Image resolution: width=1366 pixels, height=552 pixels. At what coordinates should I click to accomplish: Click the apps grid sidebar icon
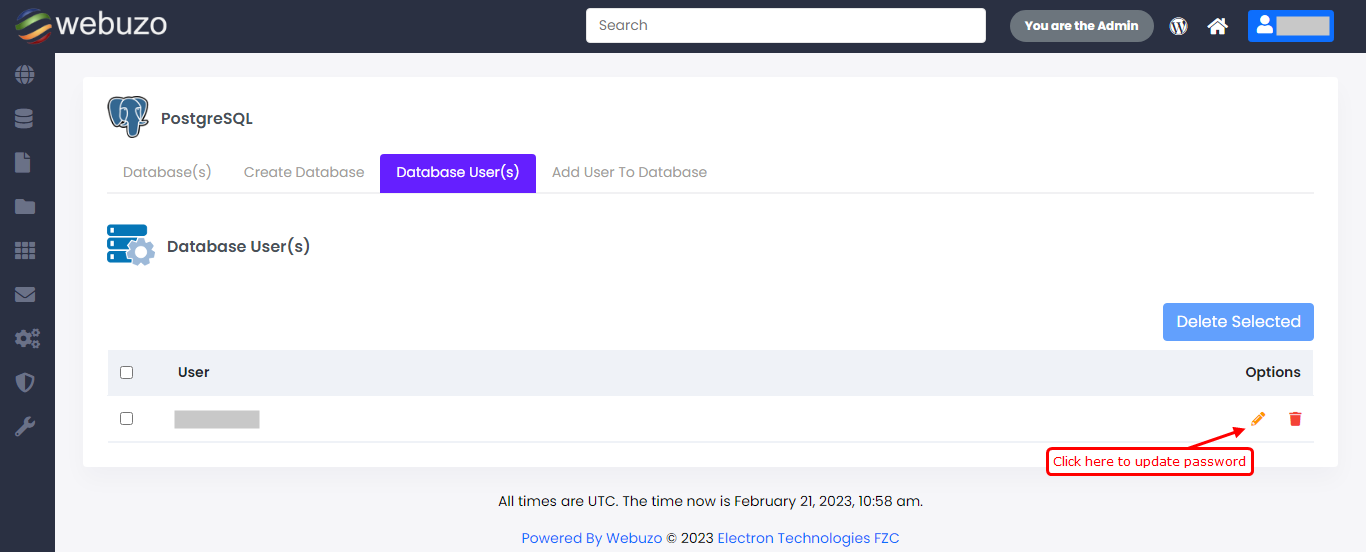[25, 251]
